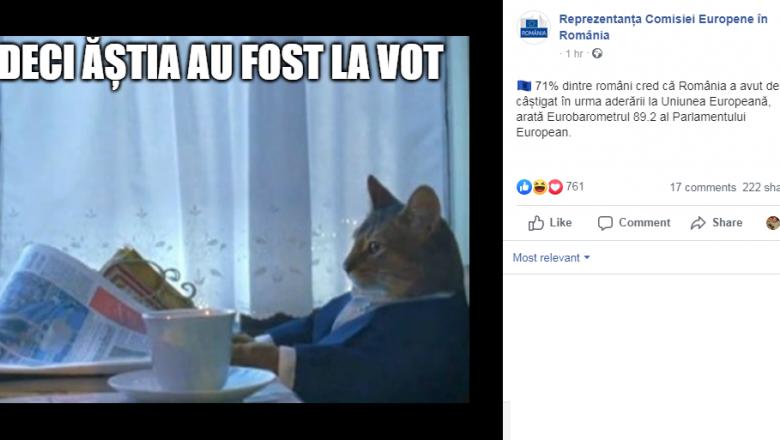Open the Reprezentanța Comisiei Europene în România page

pyautogui.click(x=663, y=27)
